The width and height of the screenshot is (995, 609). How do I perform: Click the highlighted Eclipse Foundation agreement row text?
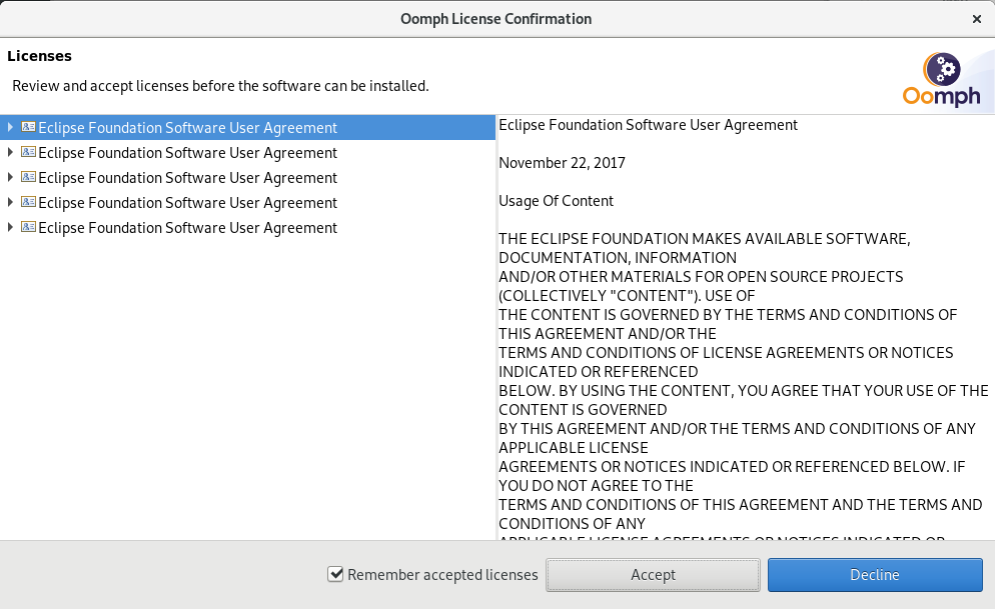188,128
